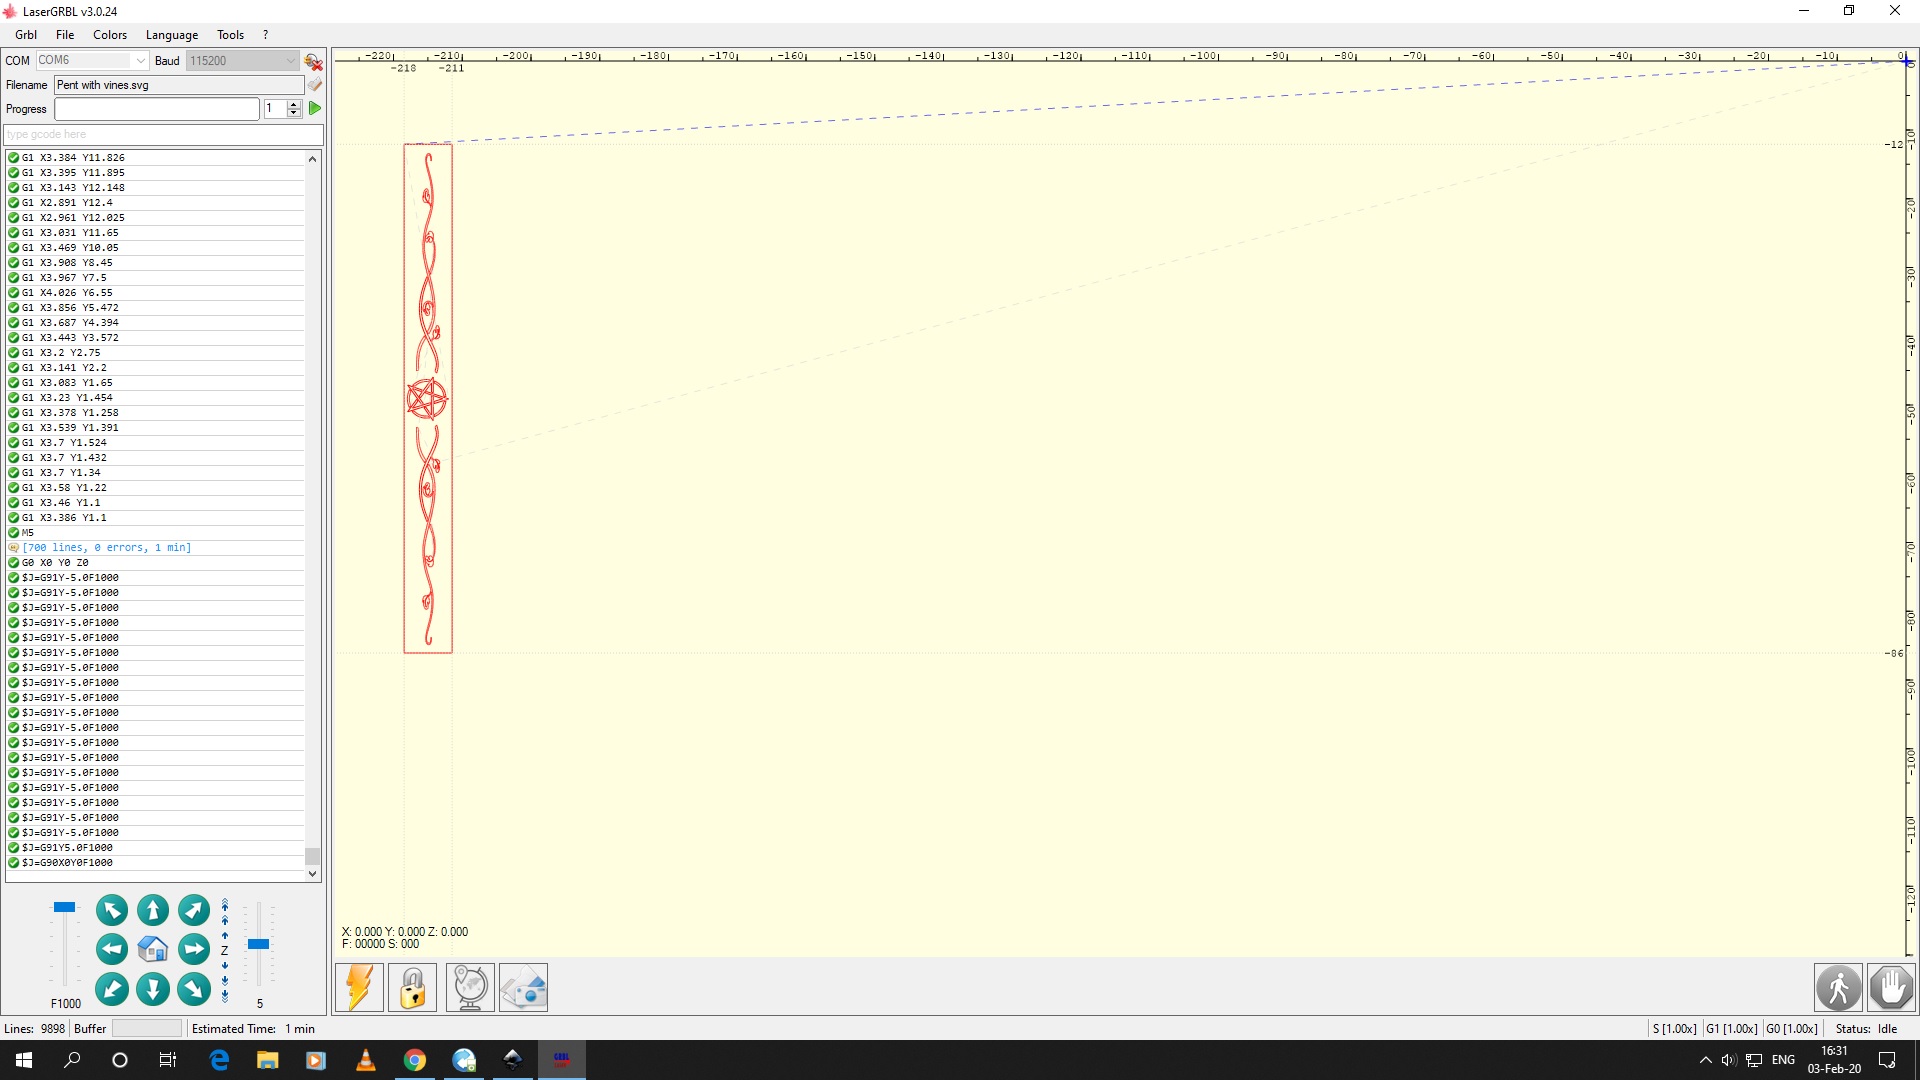Click the feed hold hand icon
The width and height of the screenshot is (1920, 1080).
click(1890, 987)
